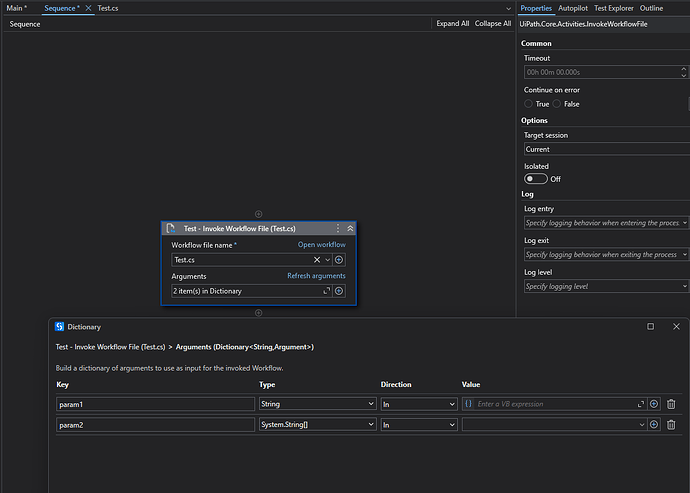This screenshot has height=493, width=690.
Task: Select the Sequence tab
Action: [62, 8]
